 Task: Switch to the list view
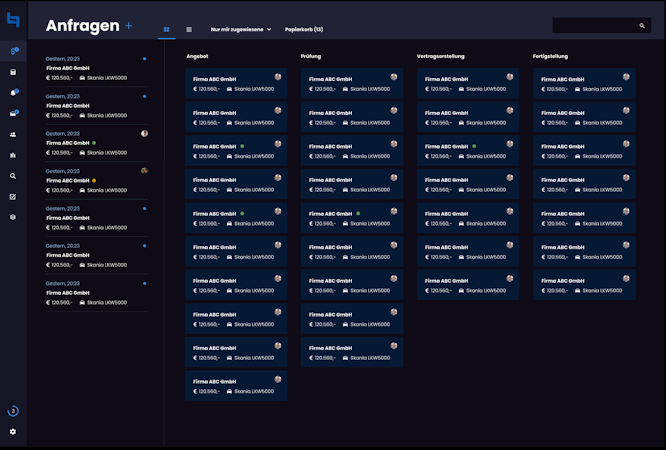189,29
